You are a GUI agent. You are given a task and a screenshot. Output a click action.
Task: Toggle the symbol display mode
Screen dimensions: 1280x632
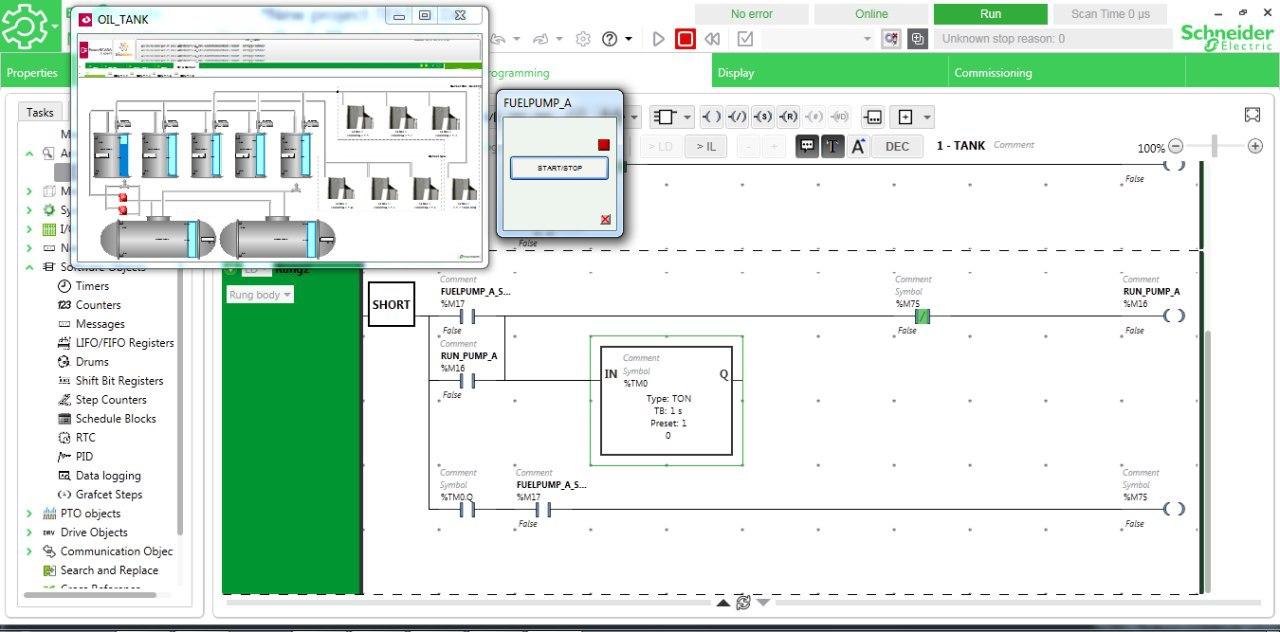(x=831, y=146)
